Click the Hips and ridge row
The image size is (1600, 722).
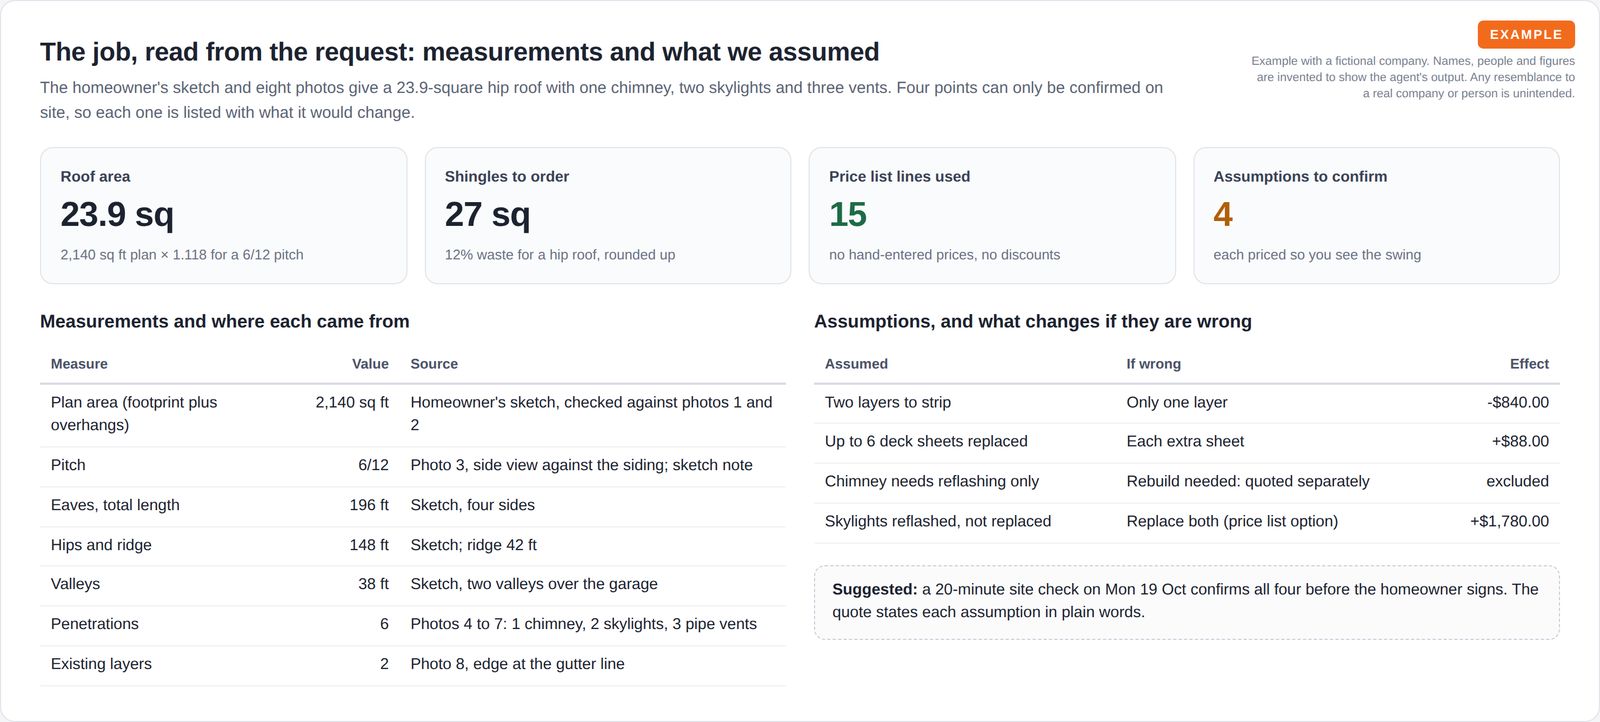coord(413,546)
